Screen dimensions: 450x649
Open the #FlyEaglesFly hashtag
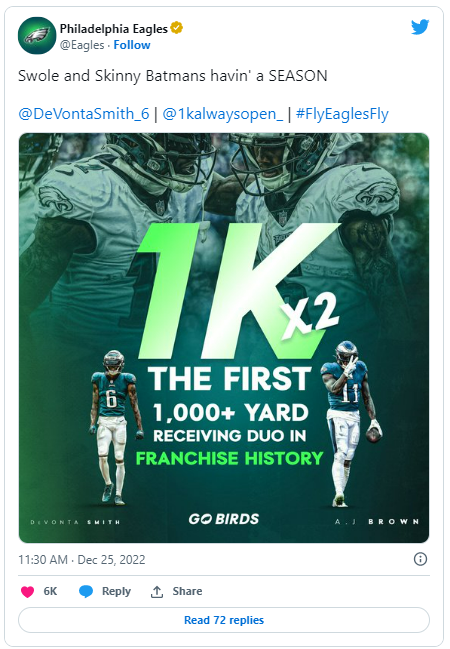pyautogui.click(x=342, y=114)
